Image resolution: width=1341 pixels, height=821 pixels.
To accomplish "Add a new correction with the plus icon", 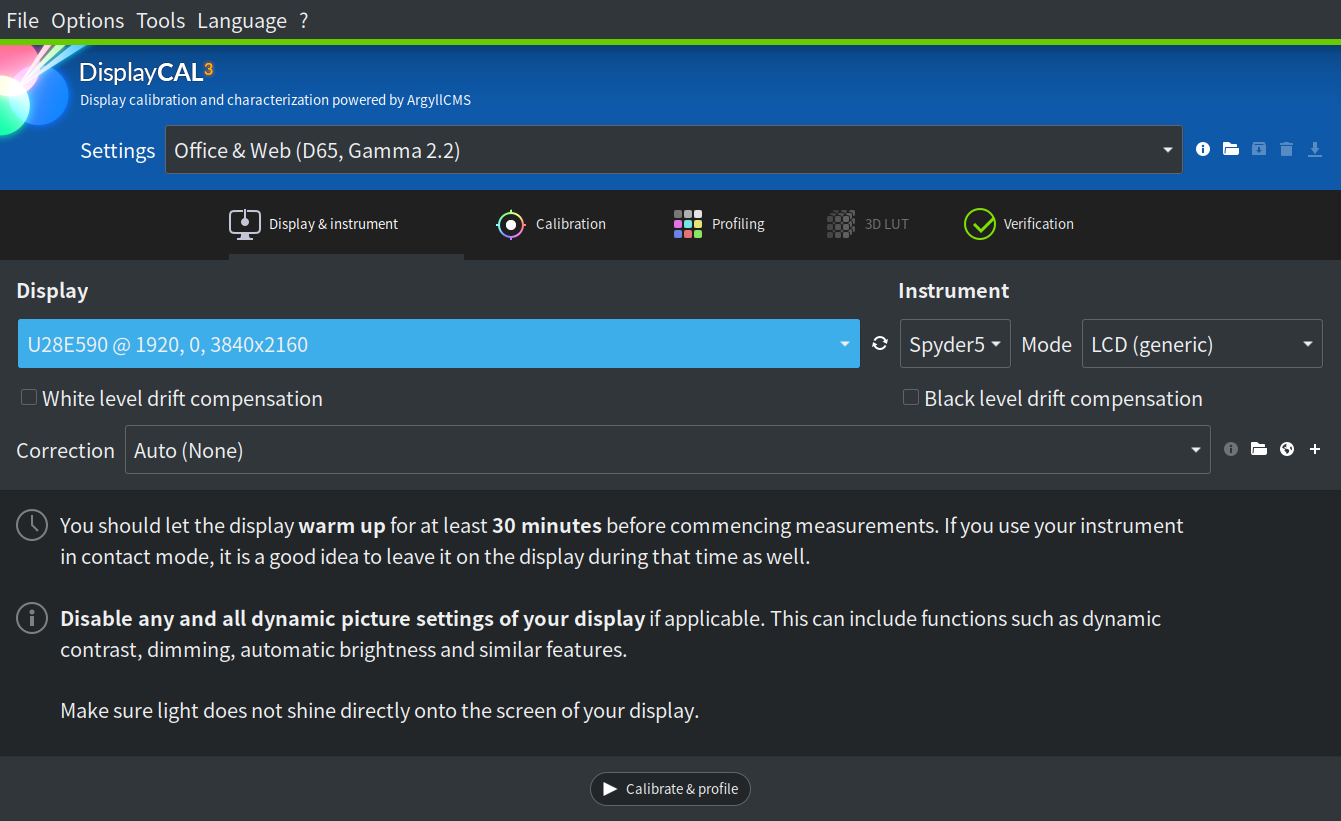I will [1314, 449].
